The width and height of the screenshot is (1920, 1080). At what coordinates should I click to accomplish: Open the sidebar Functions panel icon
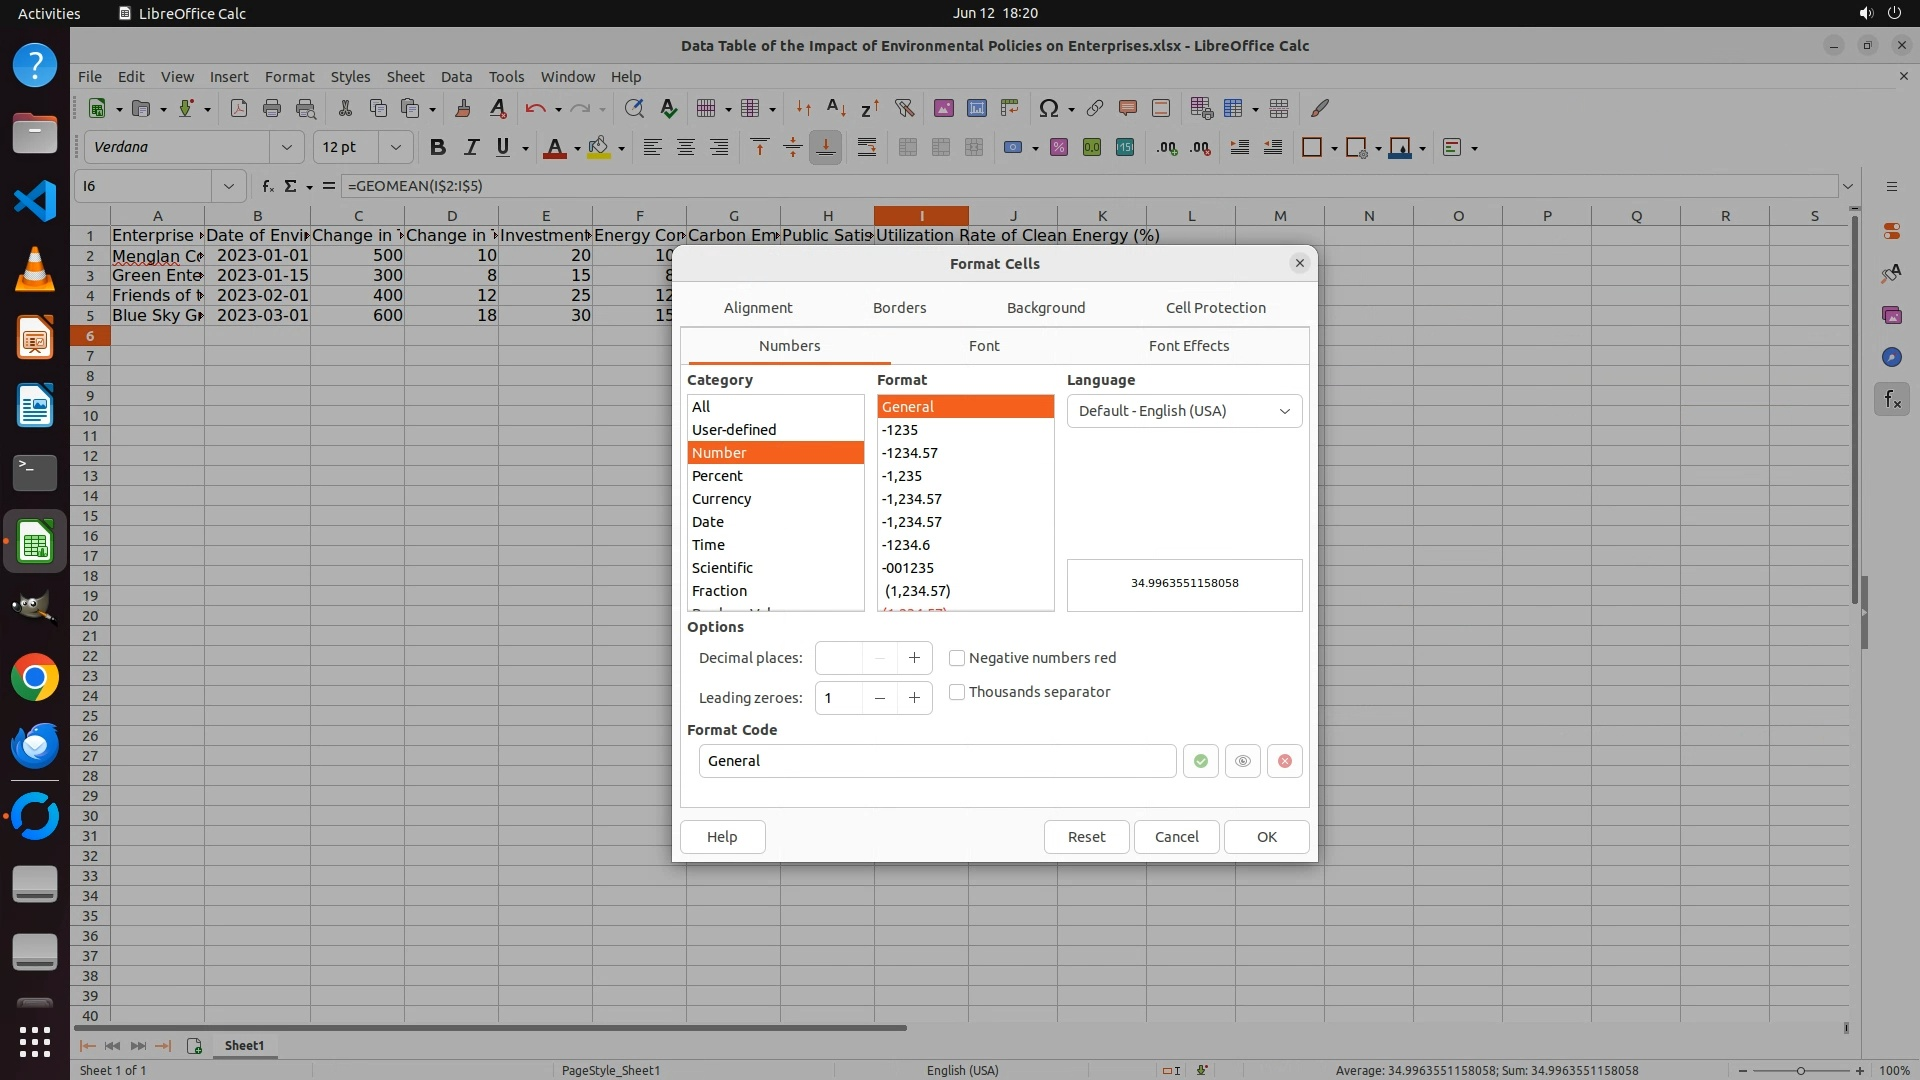click(x=1891, y=400)
